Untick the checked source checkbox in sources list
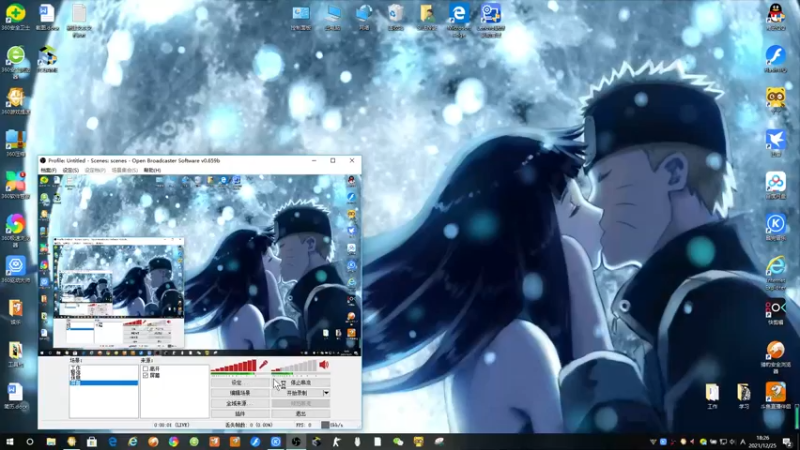800x450 pixels. click(x=145, y=375)
